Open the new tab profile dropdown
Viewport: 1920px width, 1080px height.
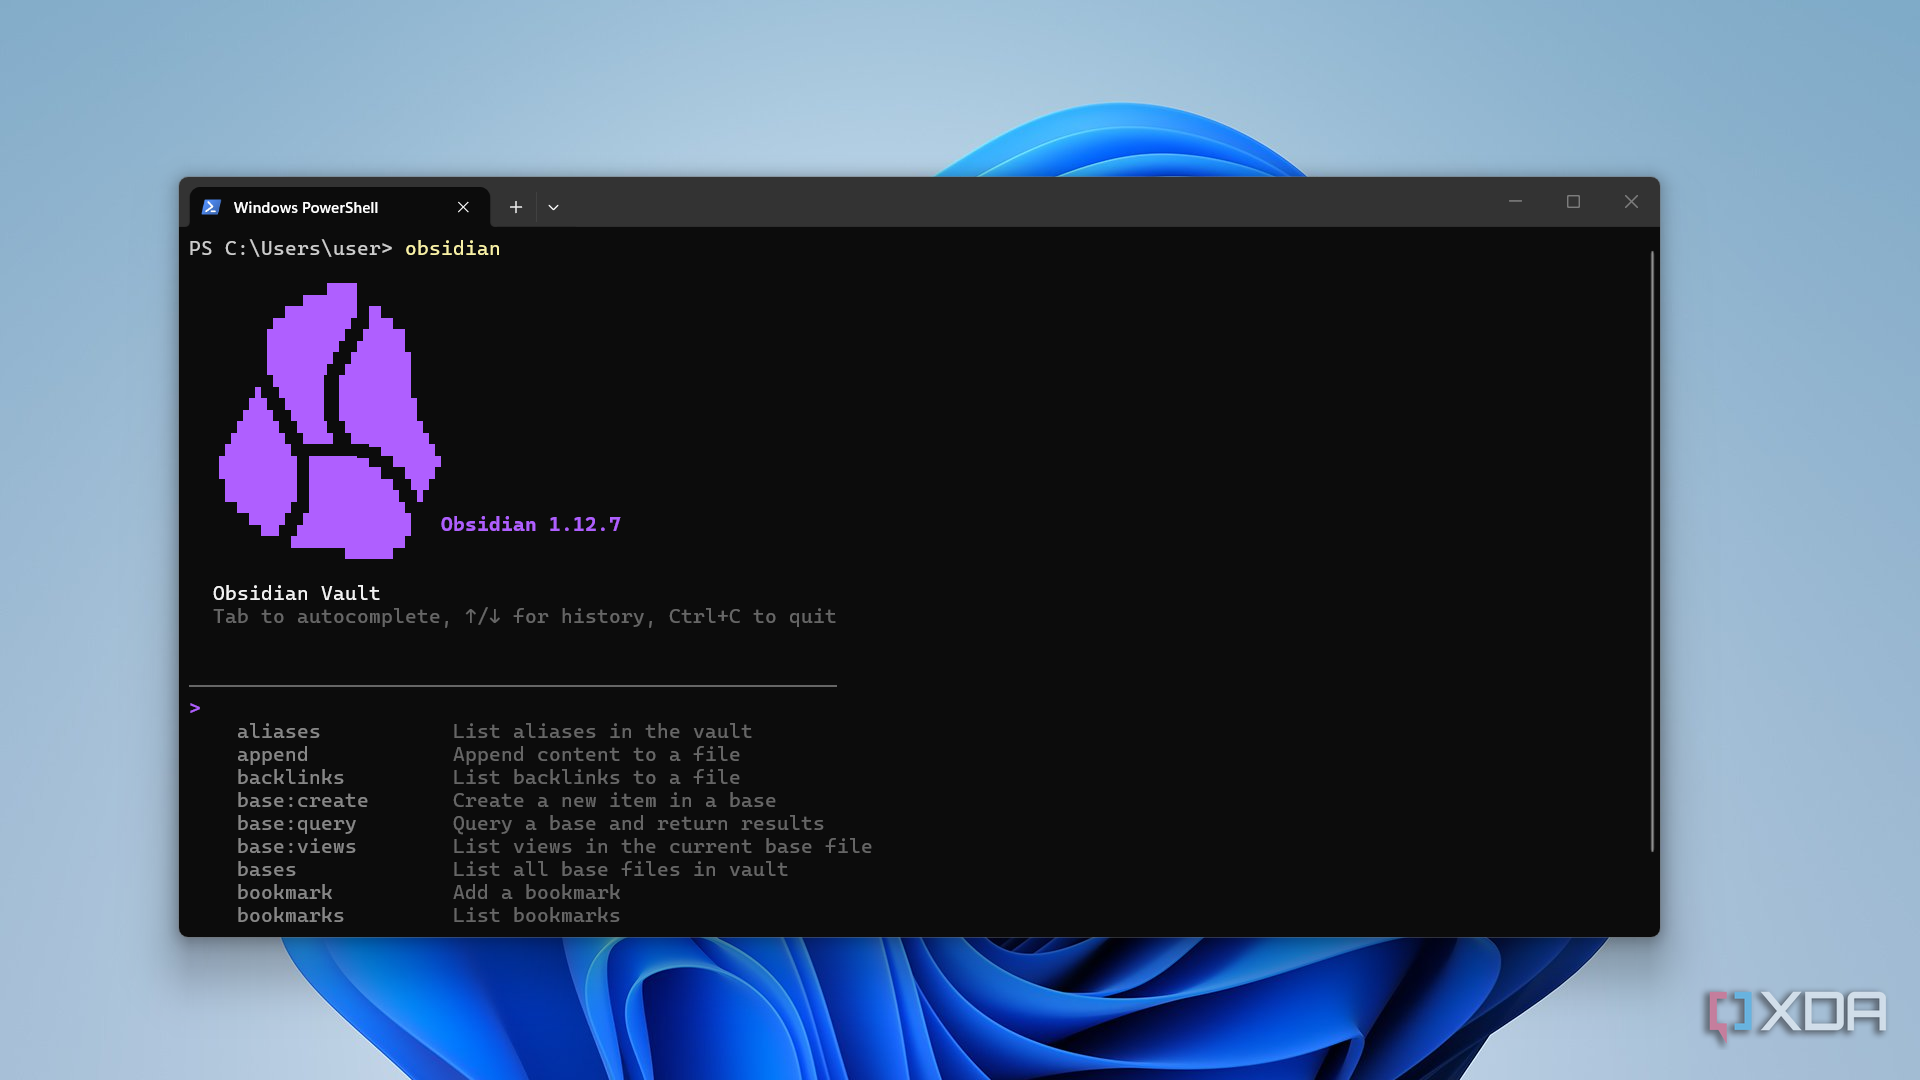click(553, 207)
